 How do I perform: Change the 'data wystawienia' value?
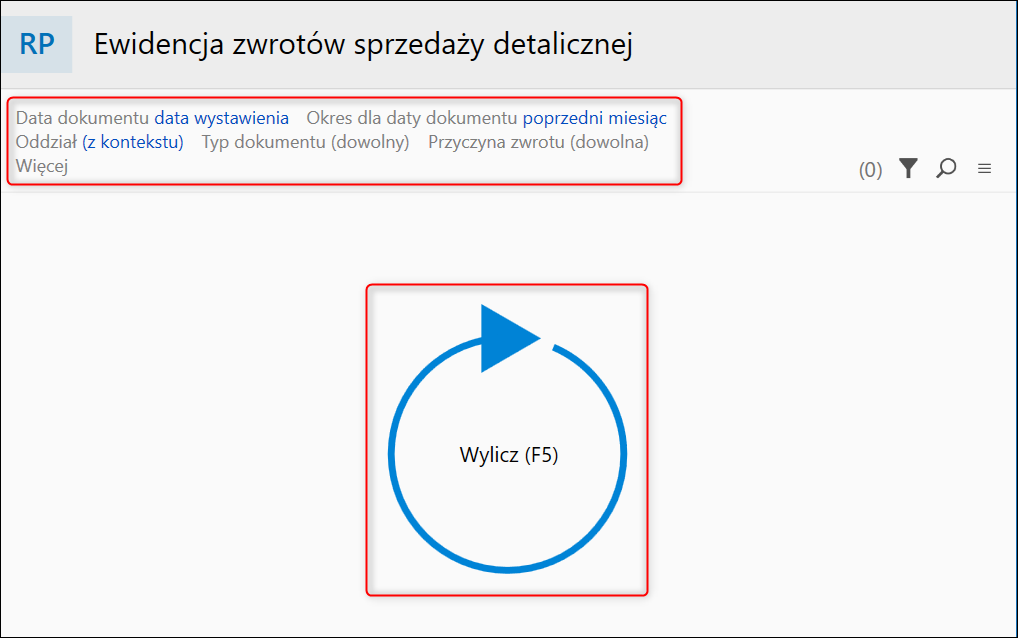[221, 118]
